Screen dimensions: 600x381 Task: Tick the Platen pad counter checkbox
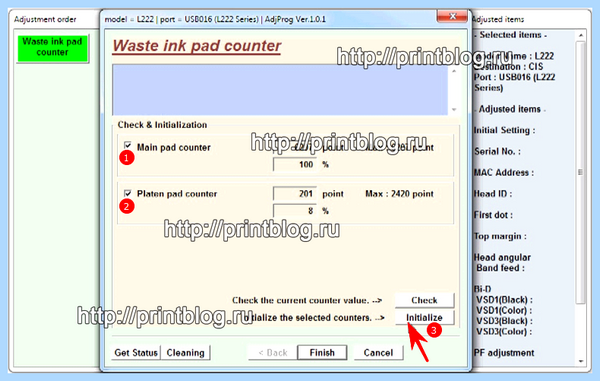(x=127, y=193)
